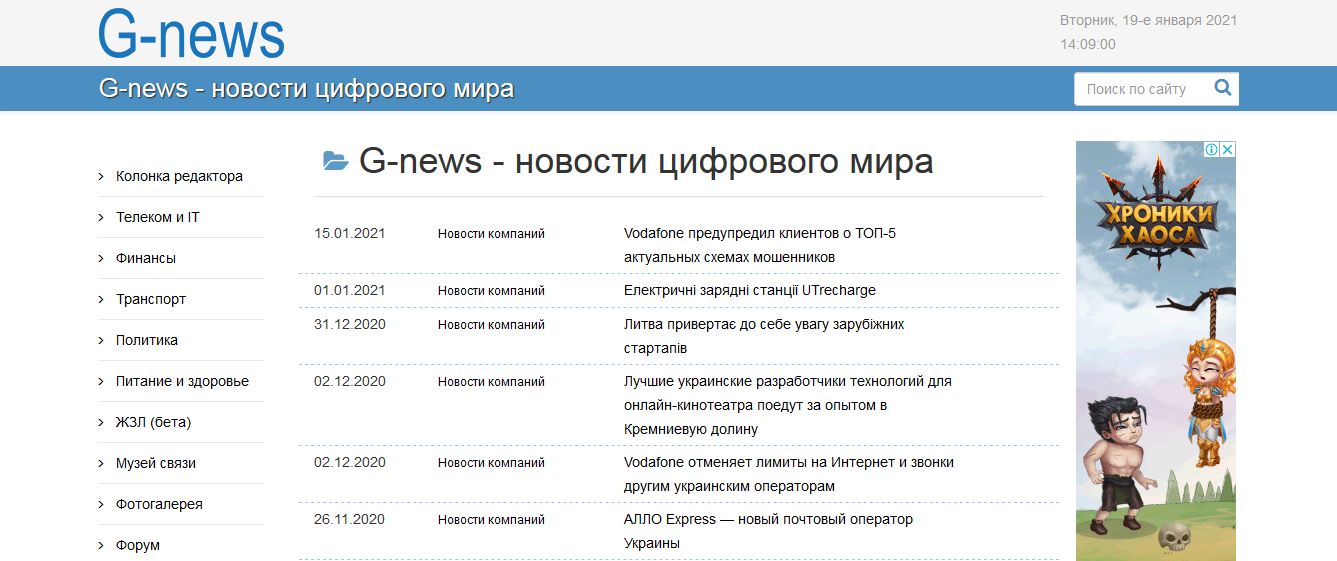Image resolution: width=1337 pixels, height=561 pixels.
Task: Open the 'Питание и здоровье' section
Action: pos(182,381)
